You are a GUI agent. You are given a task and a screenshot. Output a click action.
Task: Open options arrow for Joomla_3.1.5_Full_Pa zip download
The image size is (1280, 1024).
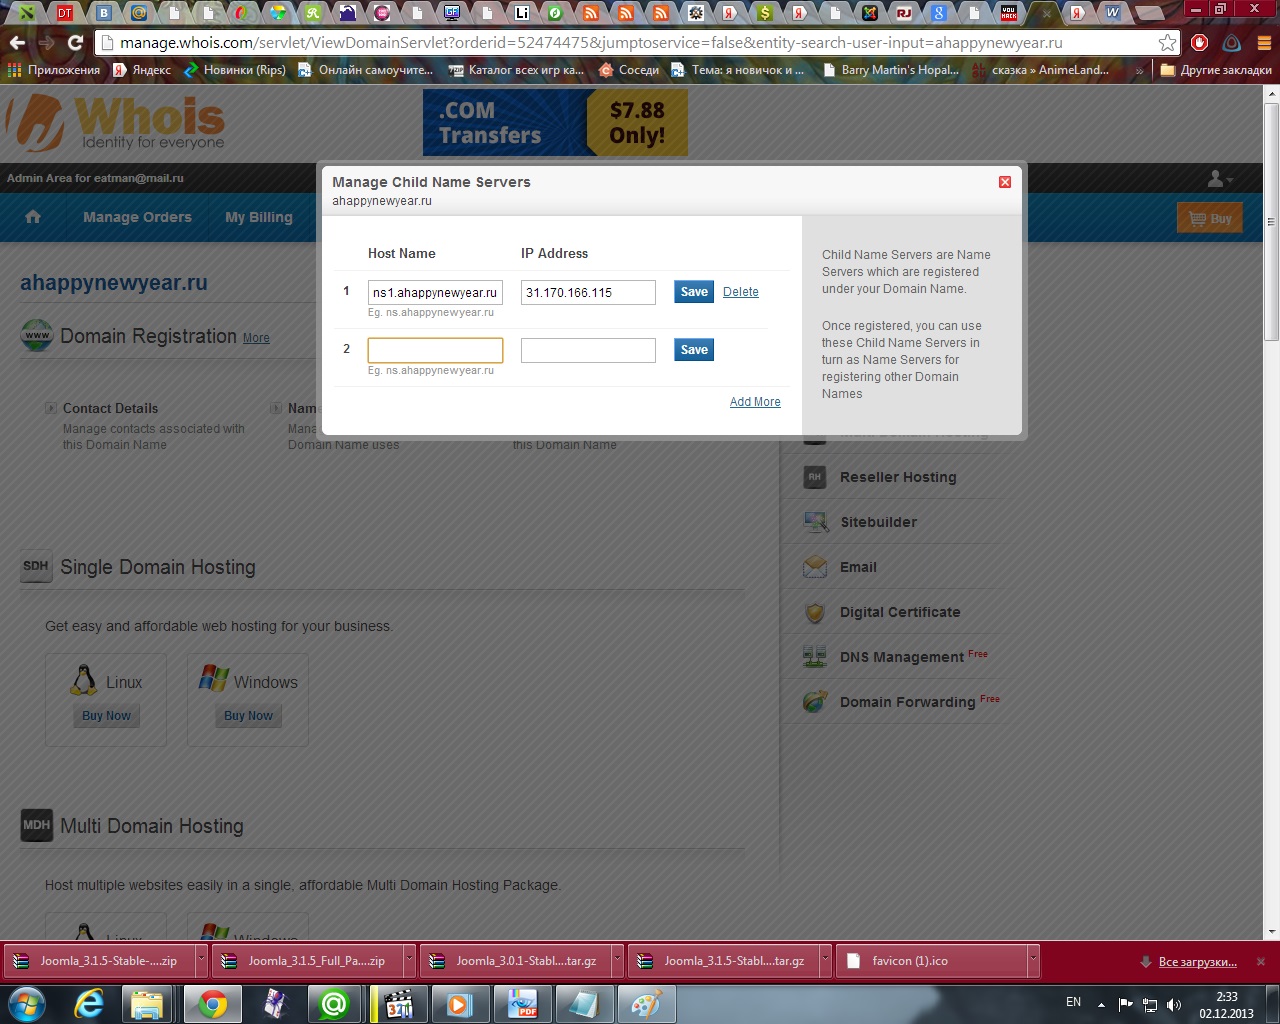[x=409, y=961]
